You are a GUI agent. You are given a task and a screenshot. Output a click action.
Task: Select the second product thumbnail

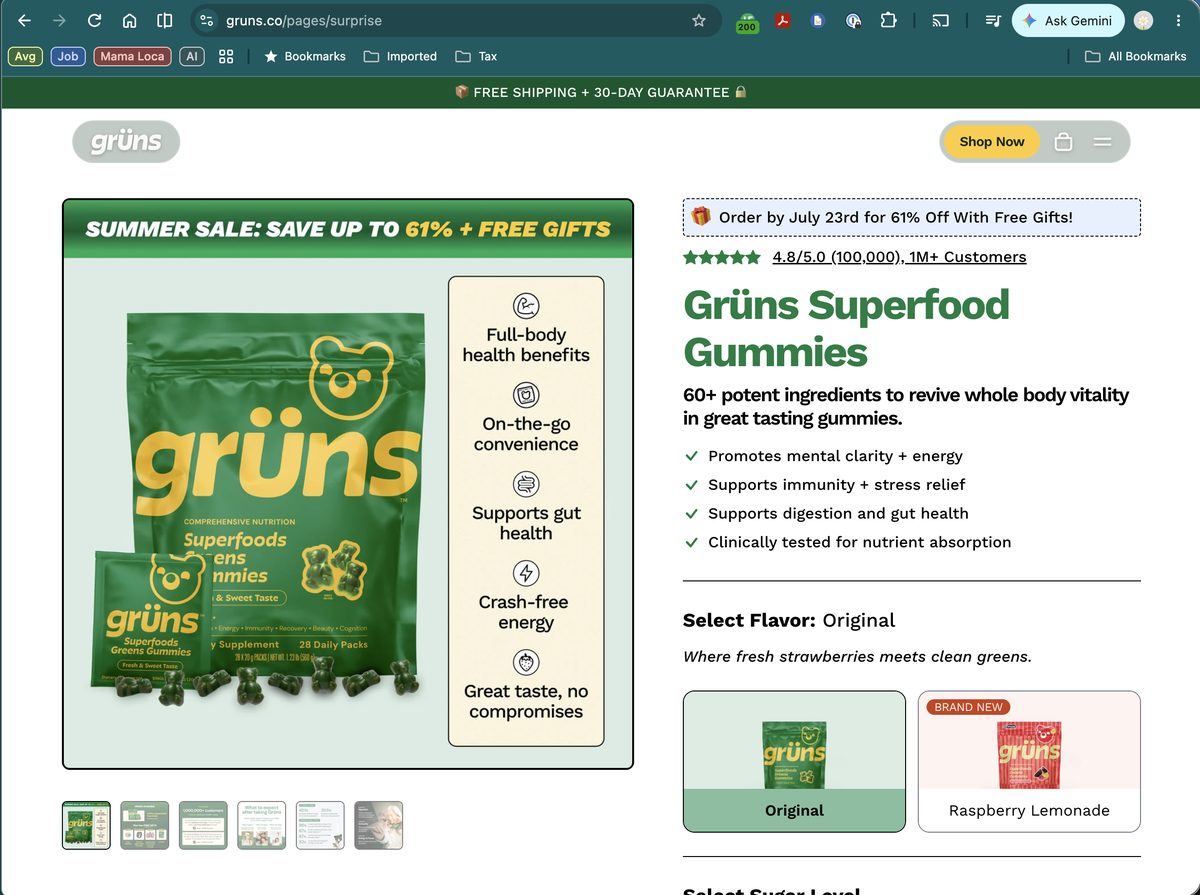coord(145,825)
